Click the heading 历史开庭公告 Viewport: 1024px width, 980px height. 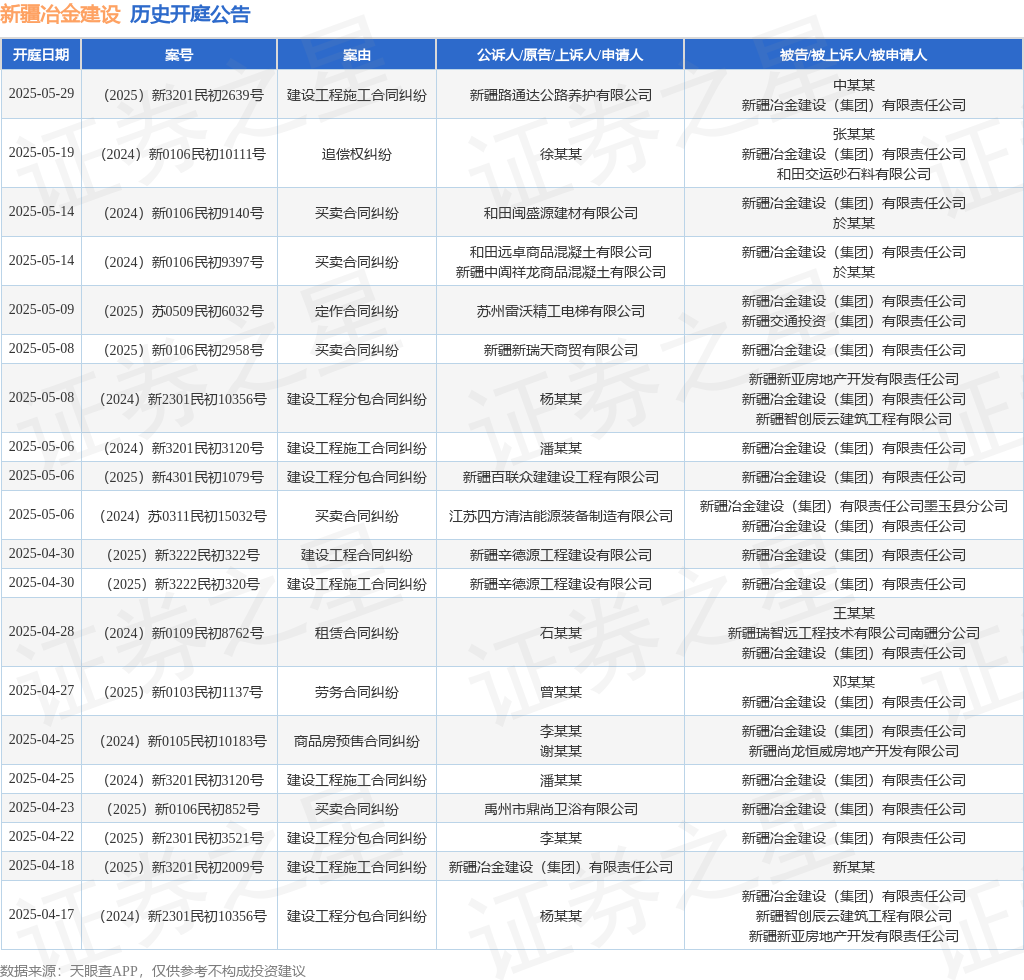click(x=190, y=14)
